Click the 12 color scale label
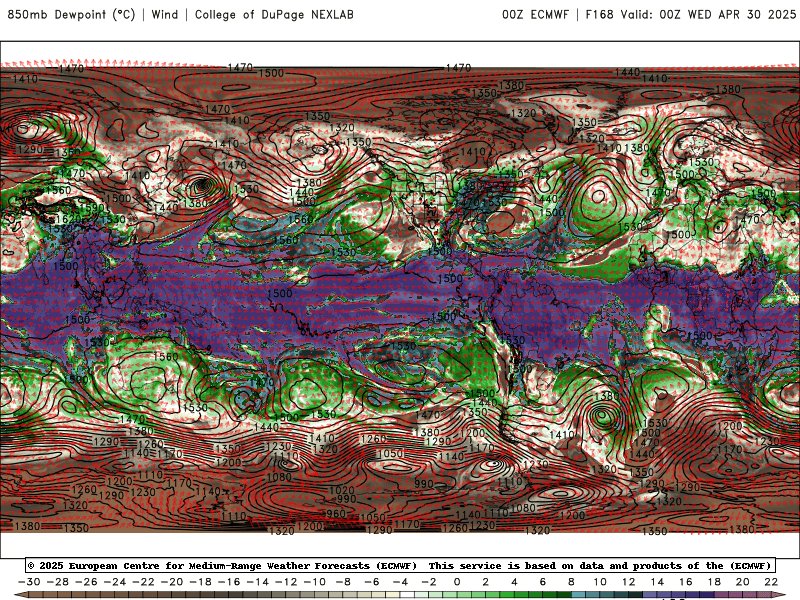 [x=629, y=582]
